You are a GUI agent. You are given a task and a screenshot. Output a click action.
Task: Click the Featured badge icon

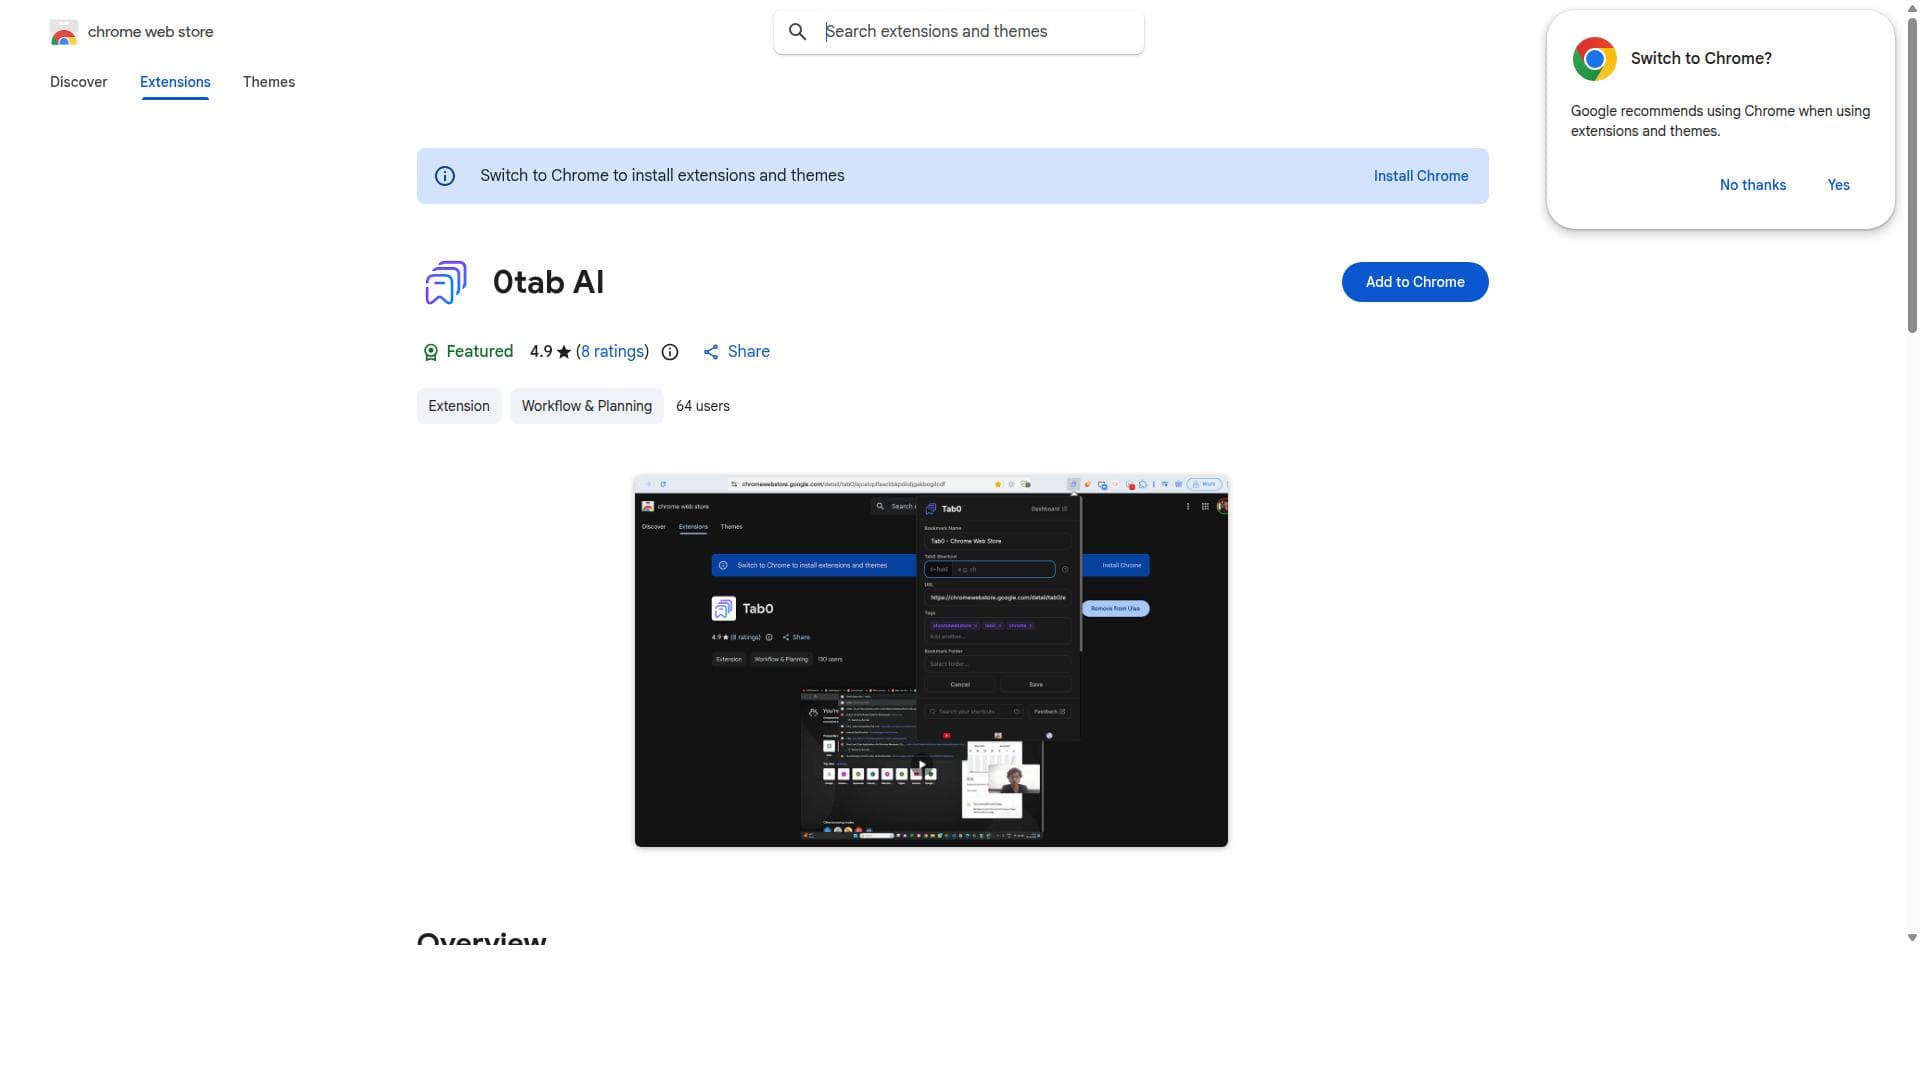[x=430, y=352]
